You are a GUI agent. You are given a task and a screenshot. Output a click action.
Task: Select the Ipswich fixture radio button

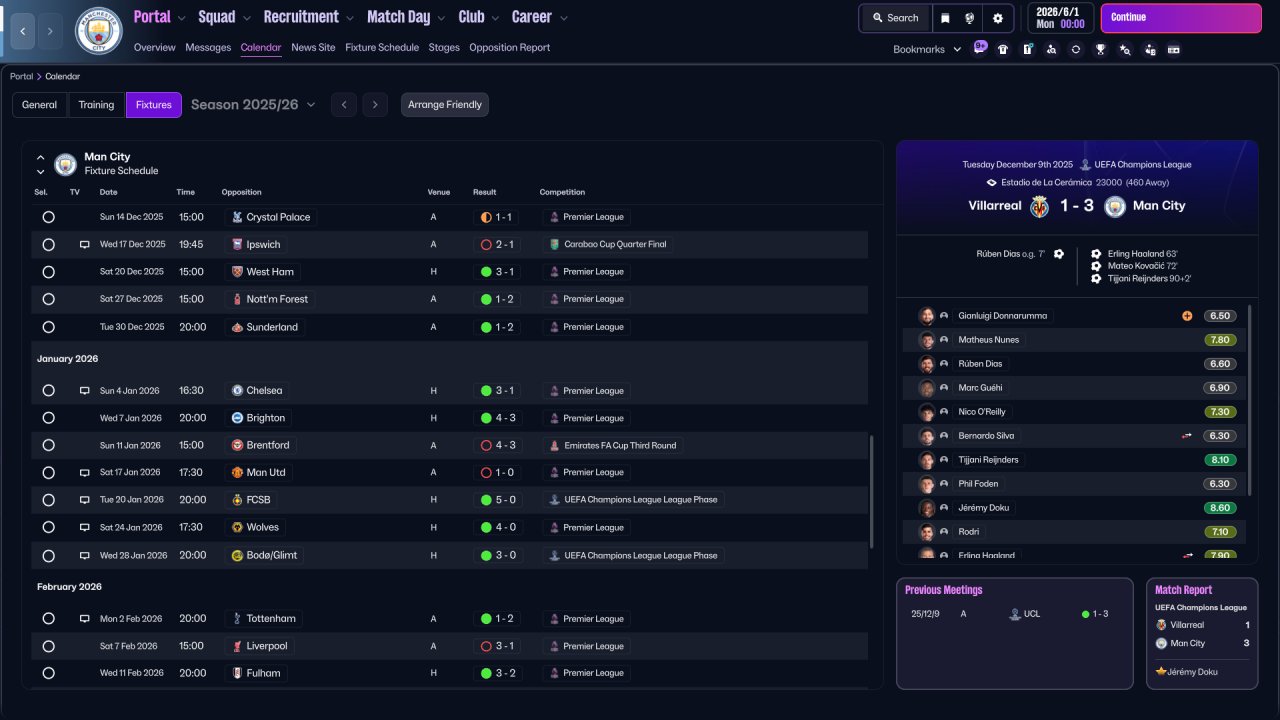48,244
